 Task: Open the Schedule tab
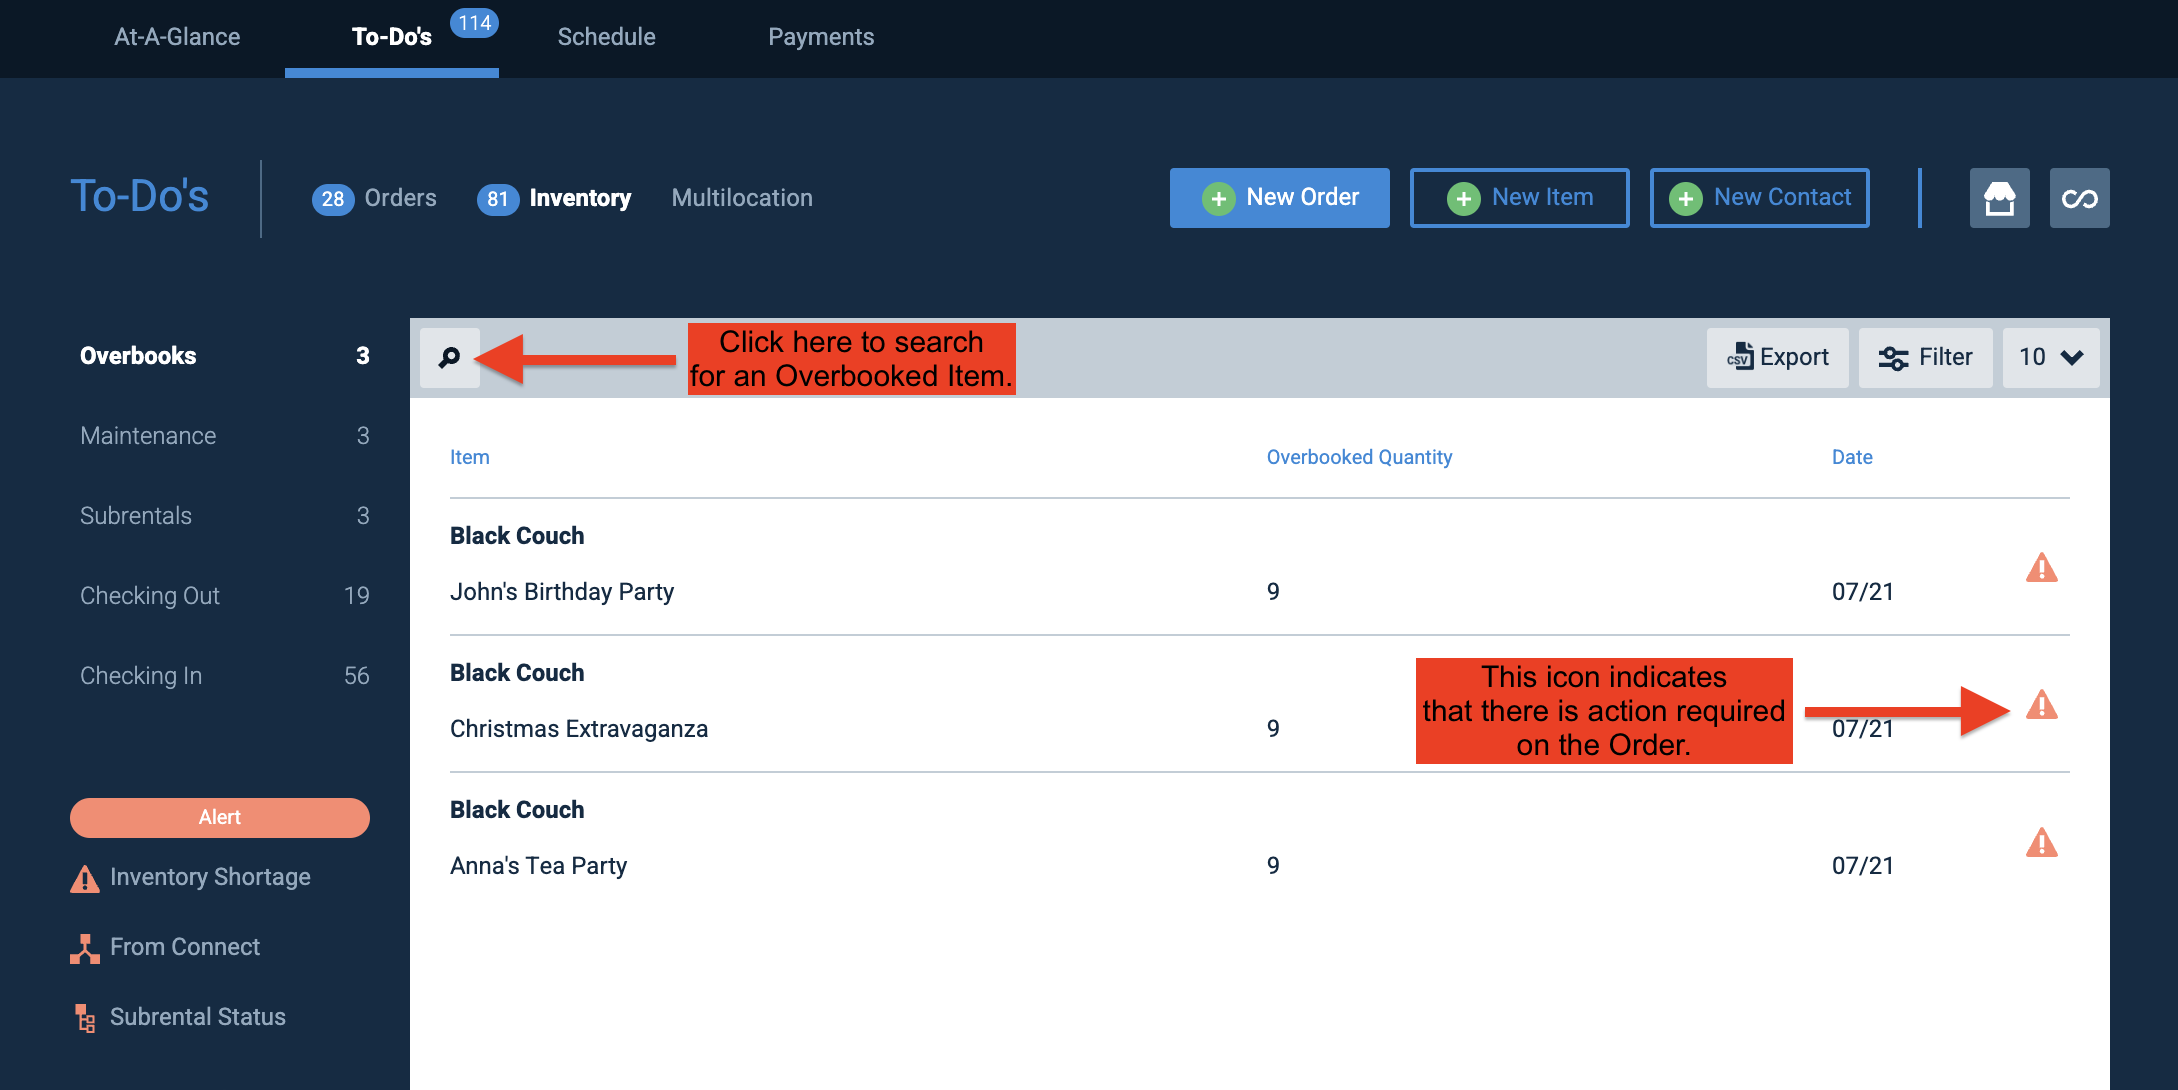pyautogui.click(x=606, y=37)
